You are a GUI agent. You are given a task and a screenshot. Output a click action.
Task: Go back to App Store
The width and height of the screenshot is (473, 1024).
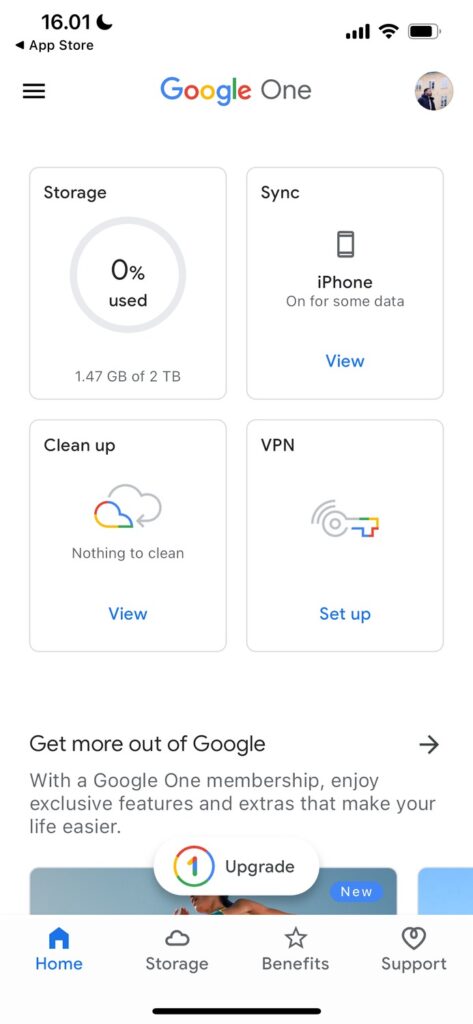point(54,45)
